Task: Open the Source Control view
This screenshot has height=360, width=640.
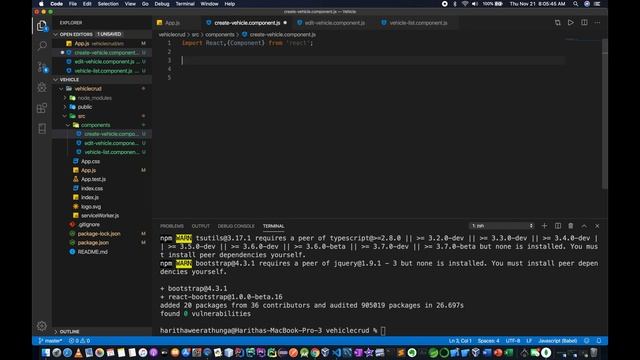Action: point(42,67)
